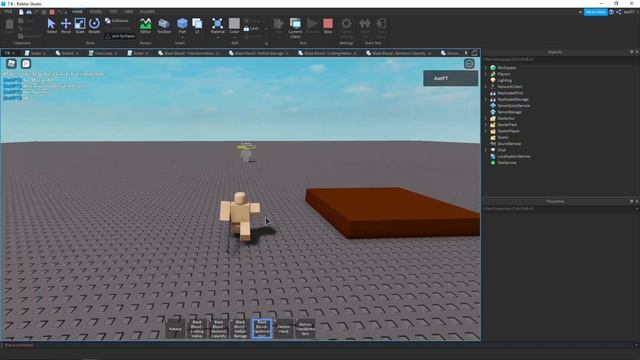The width and height of the screenshot is (640, 360).
Task: Select the Katana hotbar slot
Action: 175,329
